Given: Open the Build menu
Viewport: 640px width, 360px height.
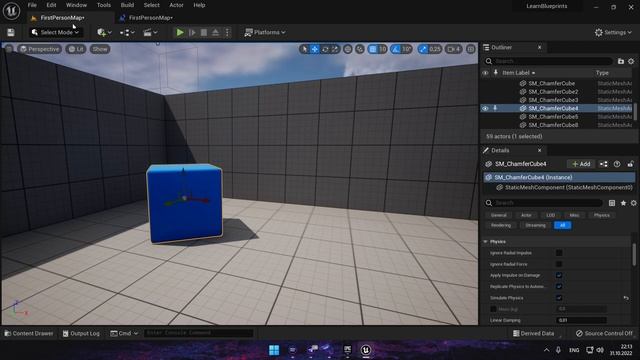Looking at the screenshot, I should [x=127, y=5].
